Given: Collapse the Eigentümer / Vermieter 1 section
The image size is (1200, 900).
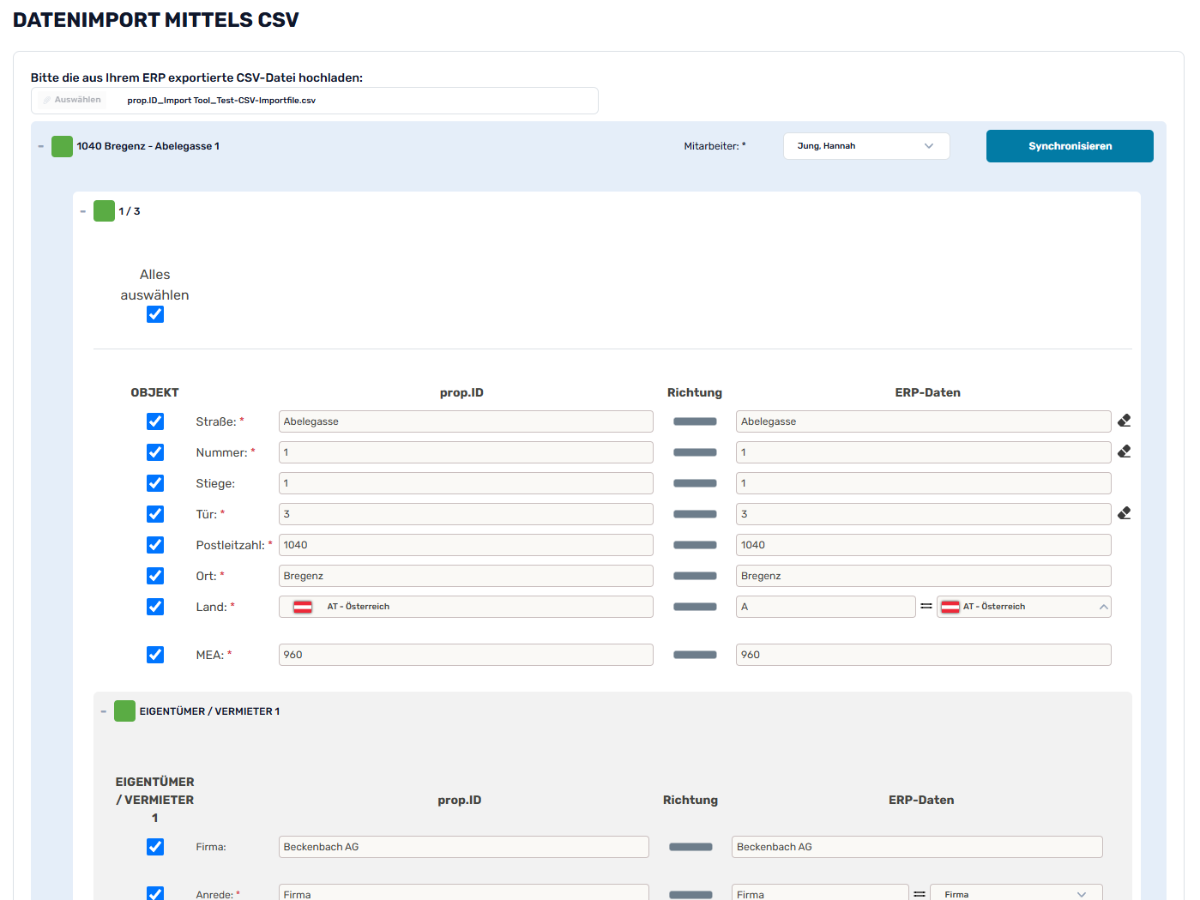Looking at the screenshot, I should click(x=103, y=711).
